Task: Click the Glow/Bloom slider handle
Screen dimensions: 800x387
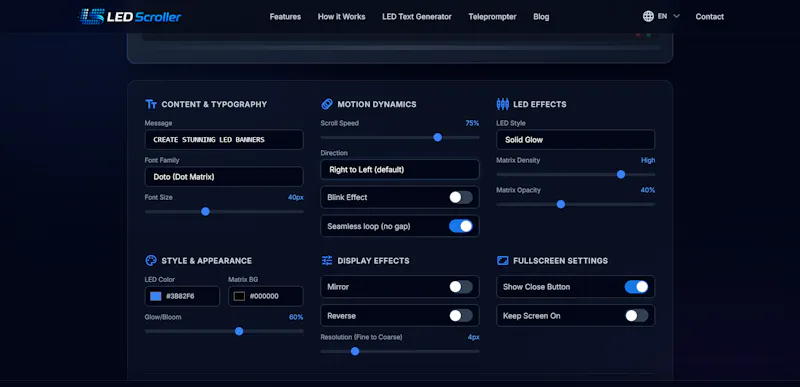Action: (239, 331)
